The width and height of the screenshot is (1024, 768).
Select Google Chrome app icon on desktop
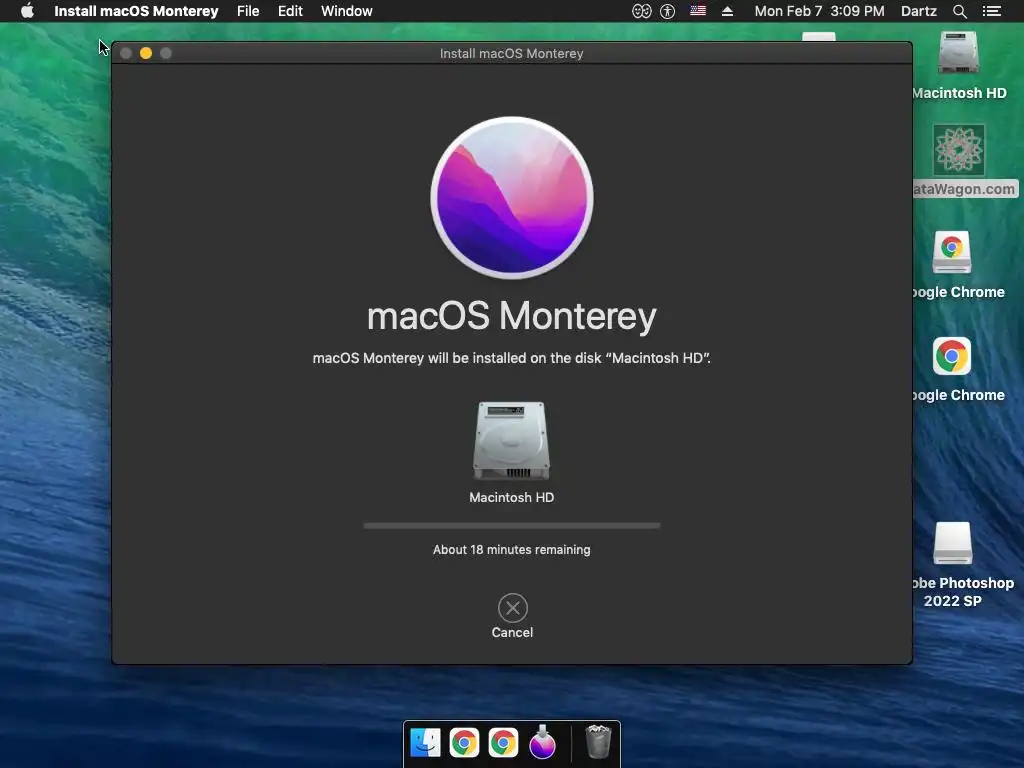[952, 356]
